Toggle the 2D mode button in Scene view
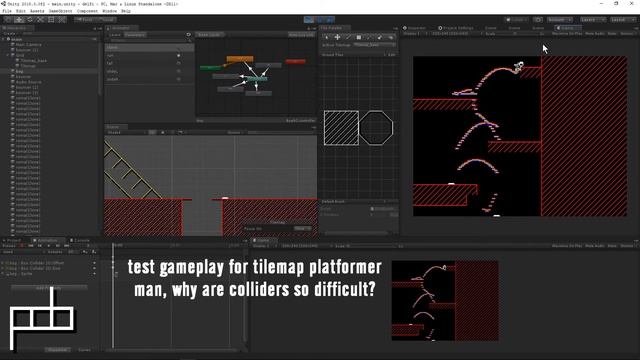Screen dimensions: 640x360 coord(152,132)
